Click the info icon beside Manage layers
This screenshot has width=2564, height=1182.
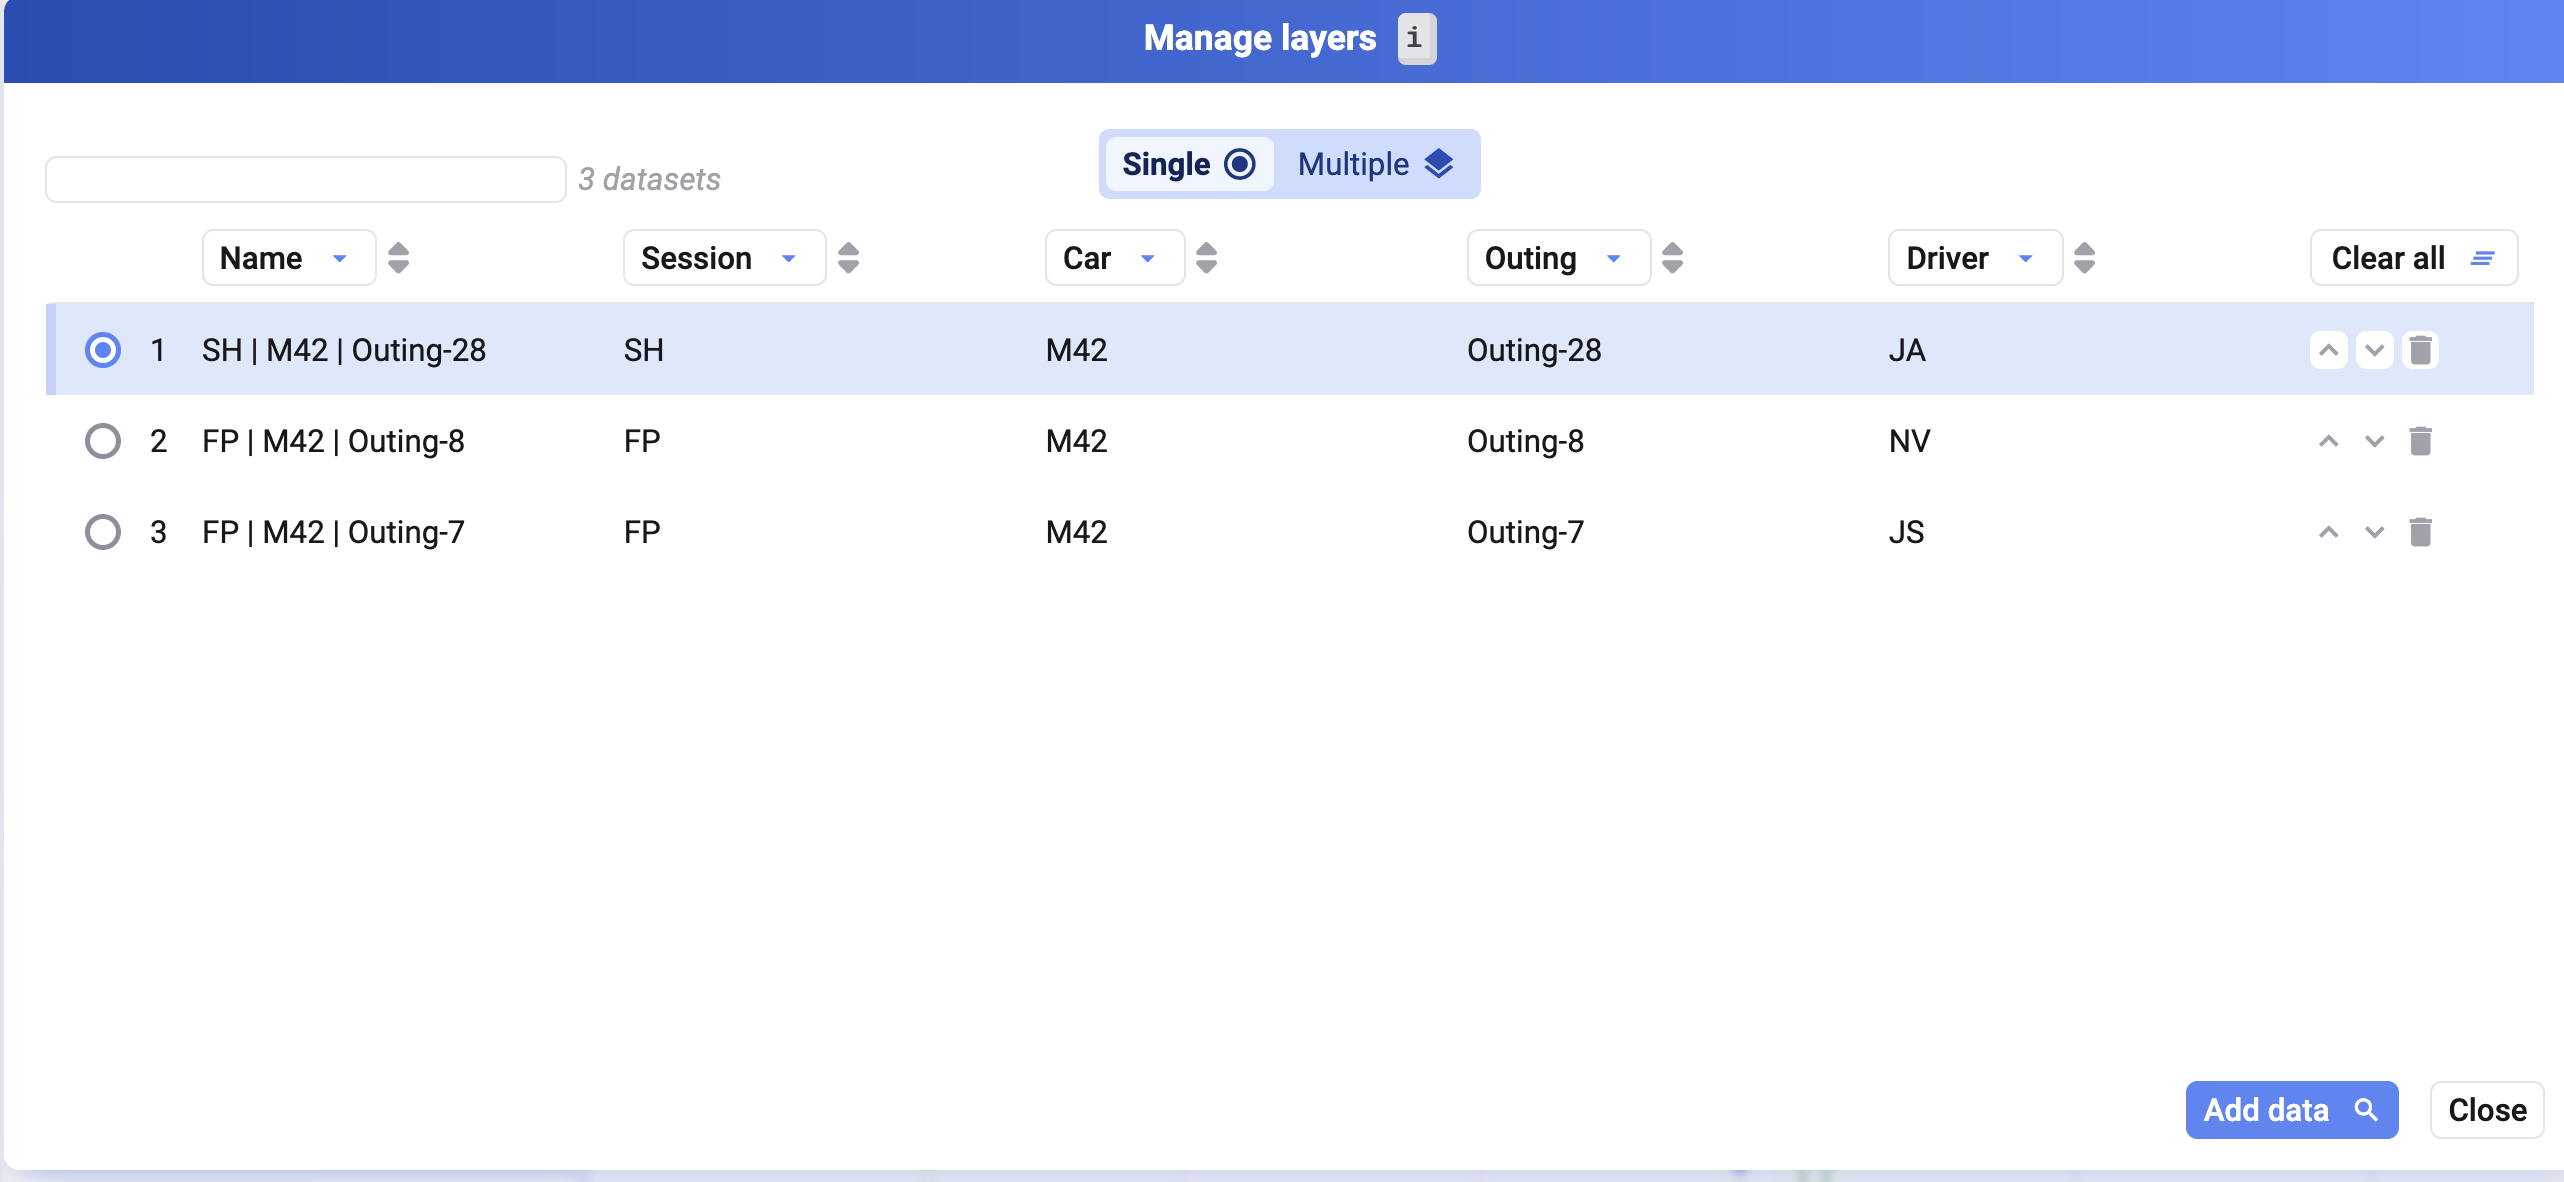[1416, 39]
